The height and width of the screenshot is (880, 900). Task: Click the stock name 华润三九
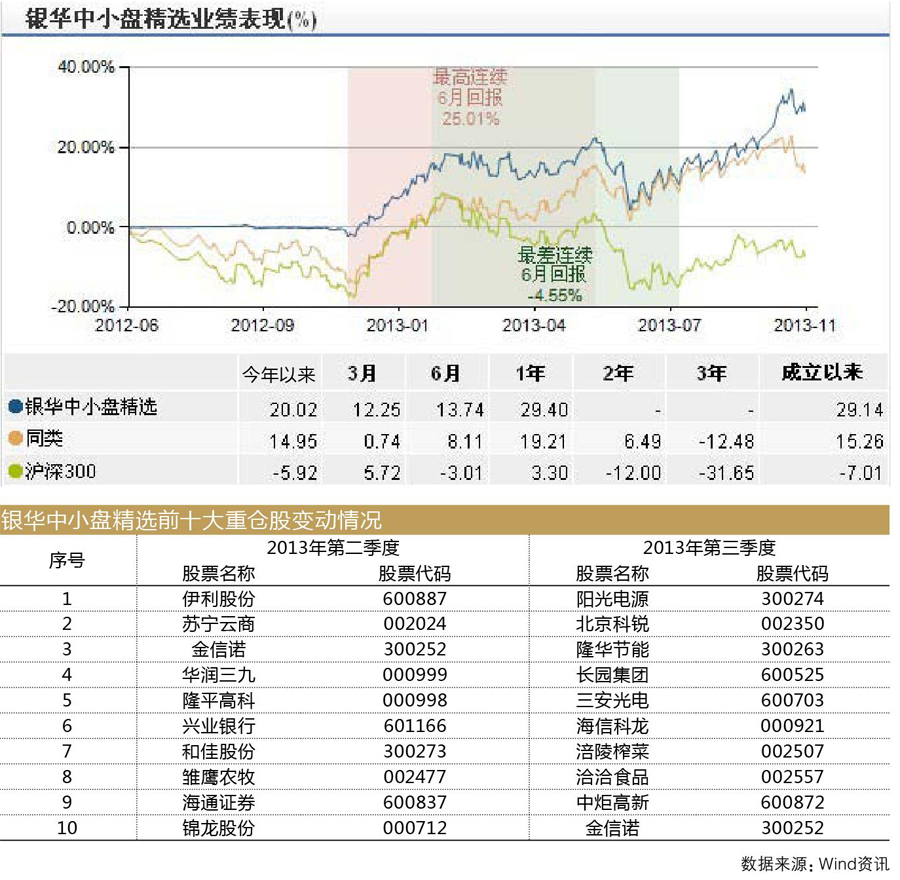[x=219, y=675]
